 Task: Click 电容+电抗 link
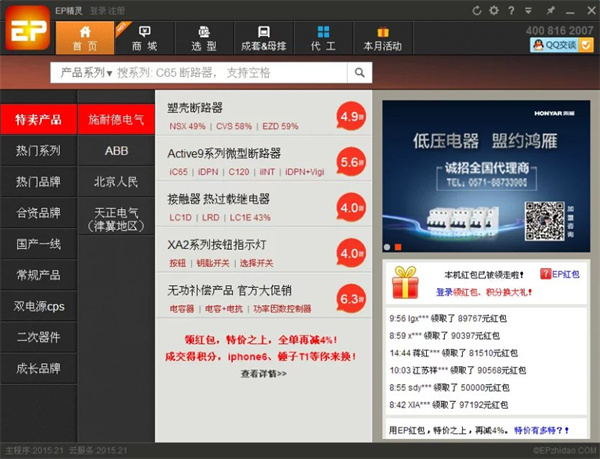coord(224,308)
